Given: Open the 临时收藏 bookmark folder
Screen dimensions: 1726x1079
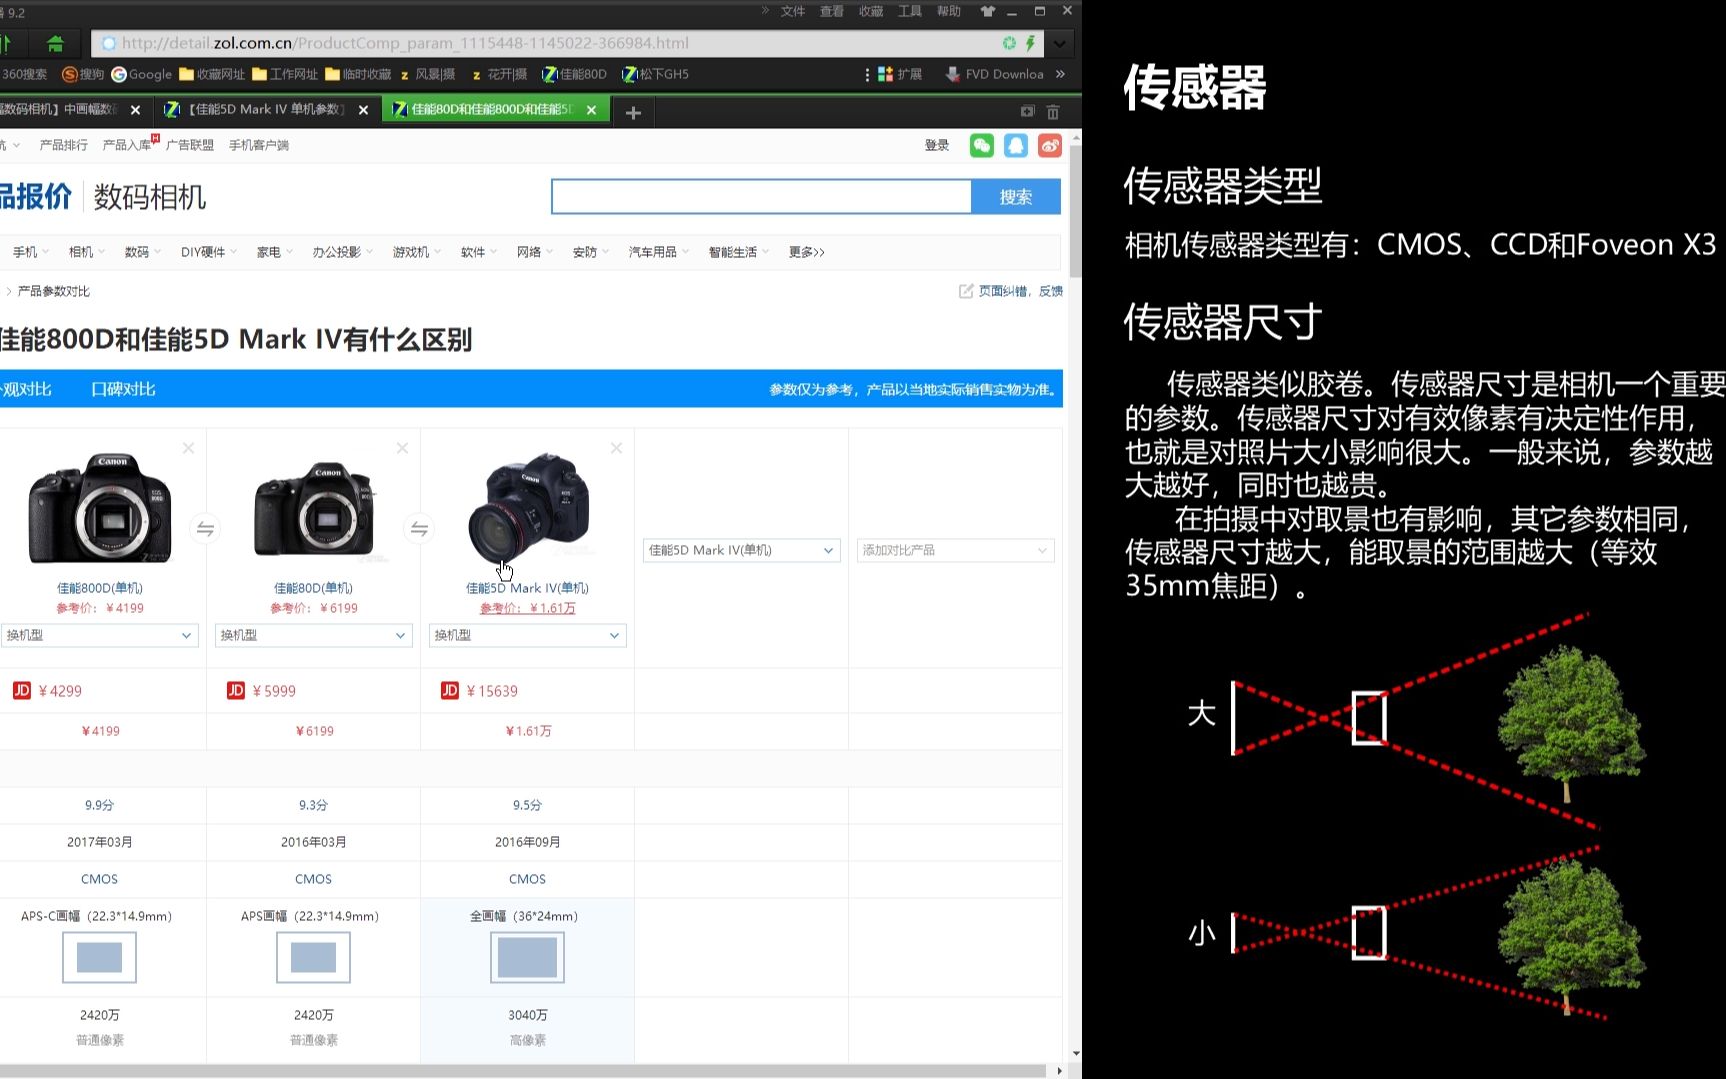Looking at the screenshot, I should point(358,74).
